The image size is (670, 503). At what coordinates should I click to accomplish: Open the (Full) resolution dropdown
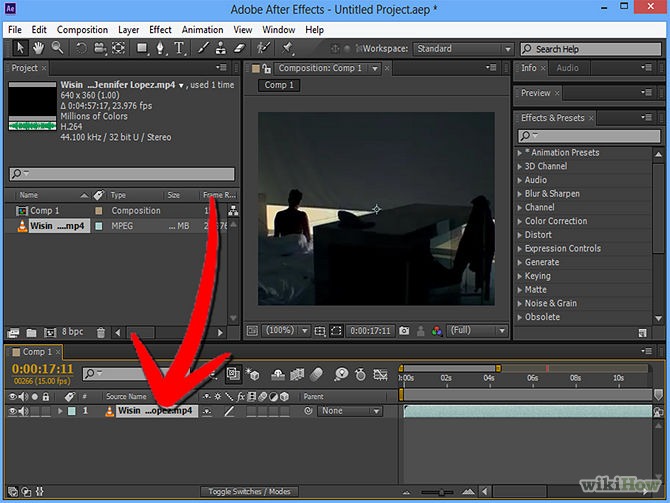(477, 330)
